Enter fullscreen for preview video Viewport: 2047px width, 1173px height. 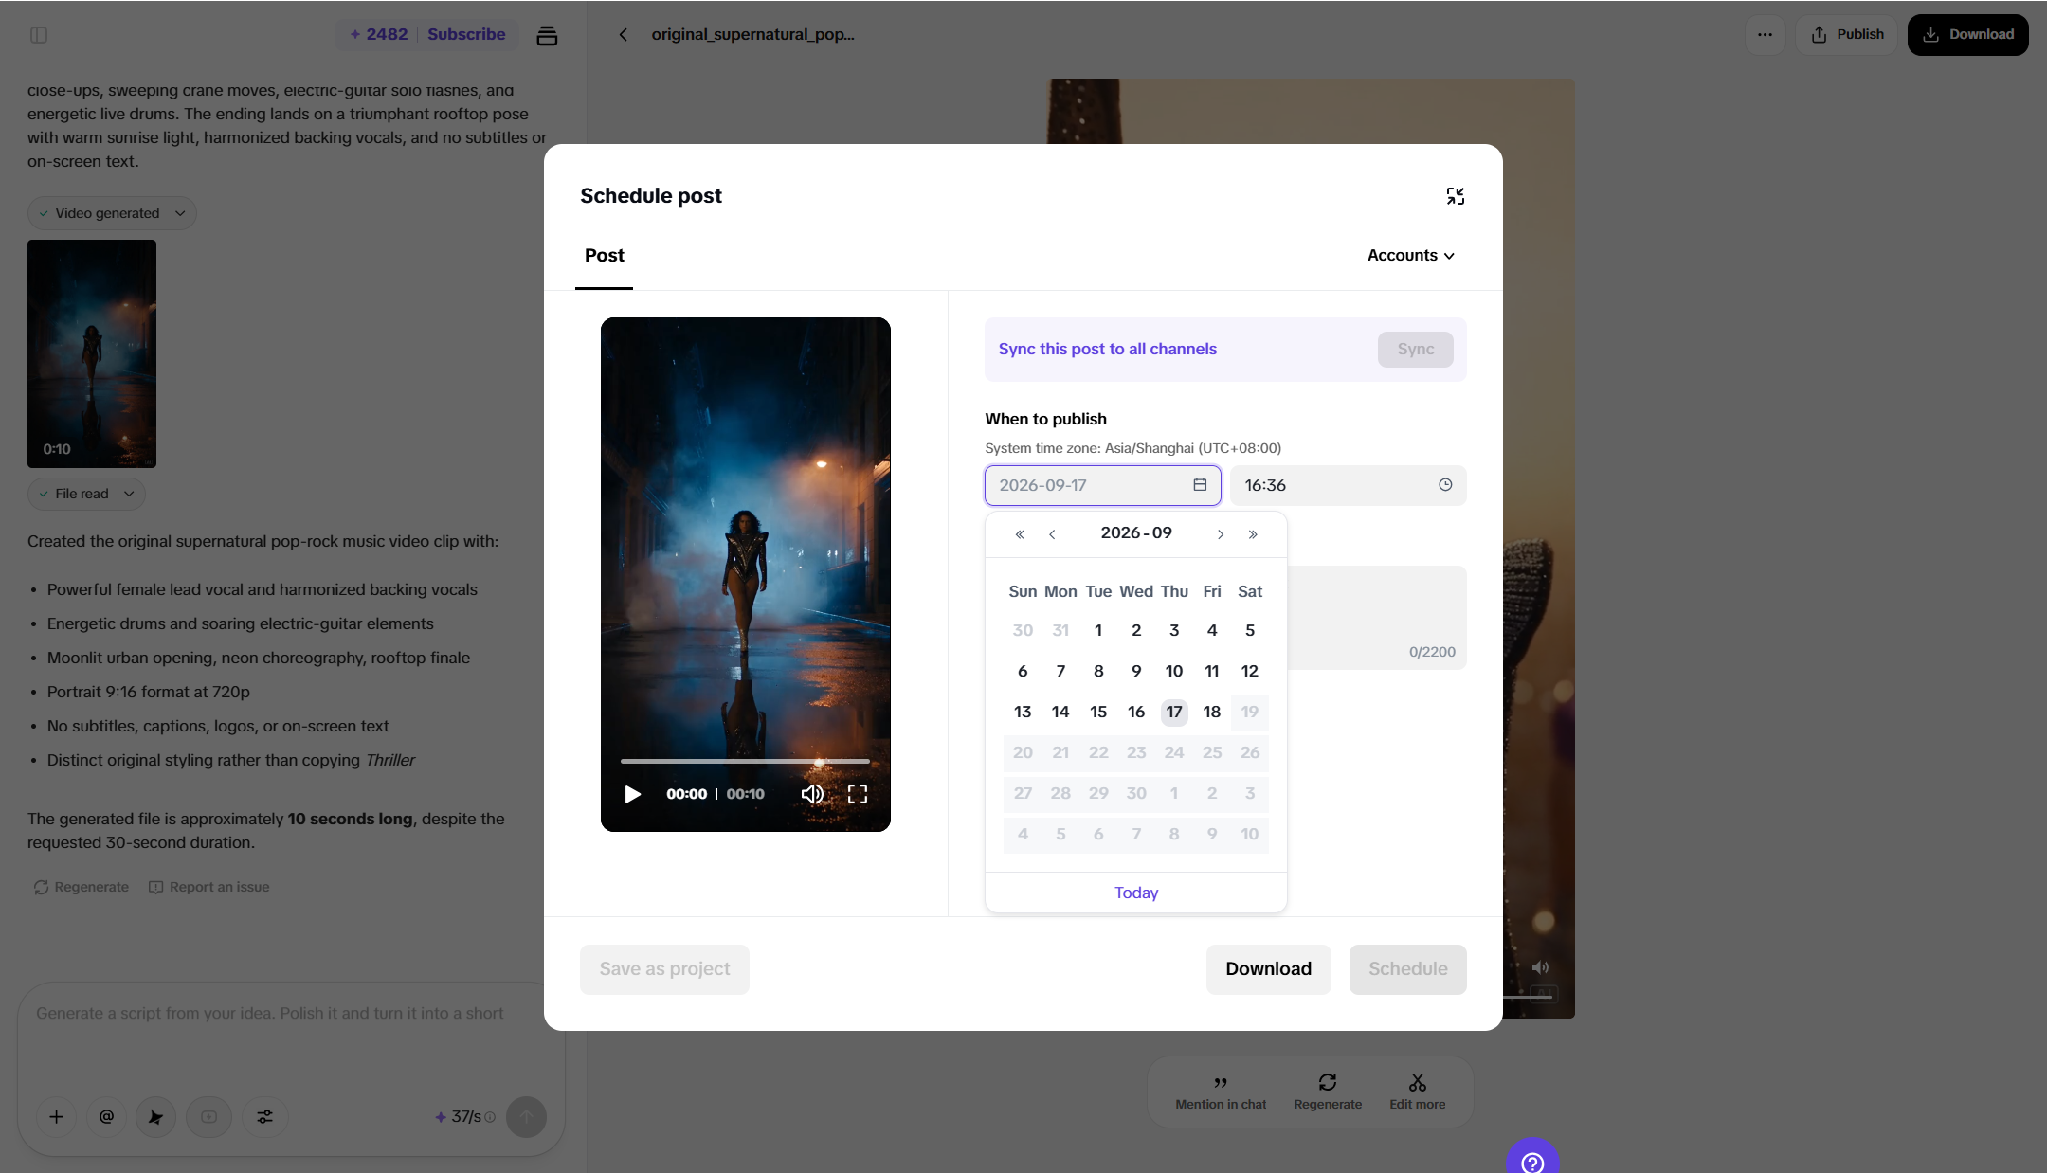tap(857, 794)
